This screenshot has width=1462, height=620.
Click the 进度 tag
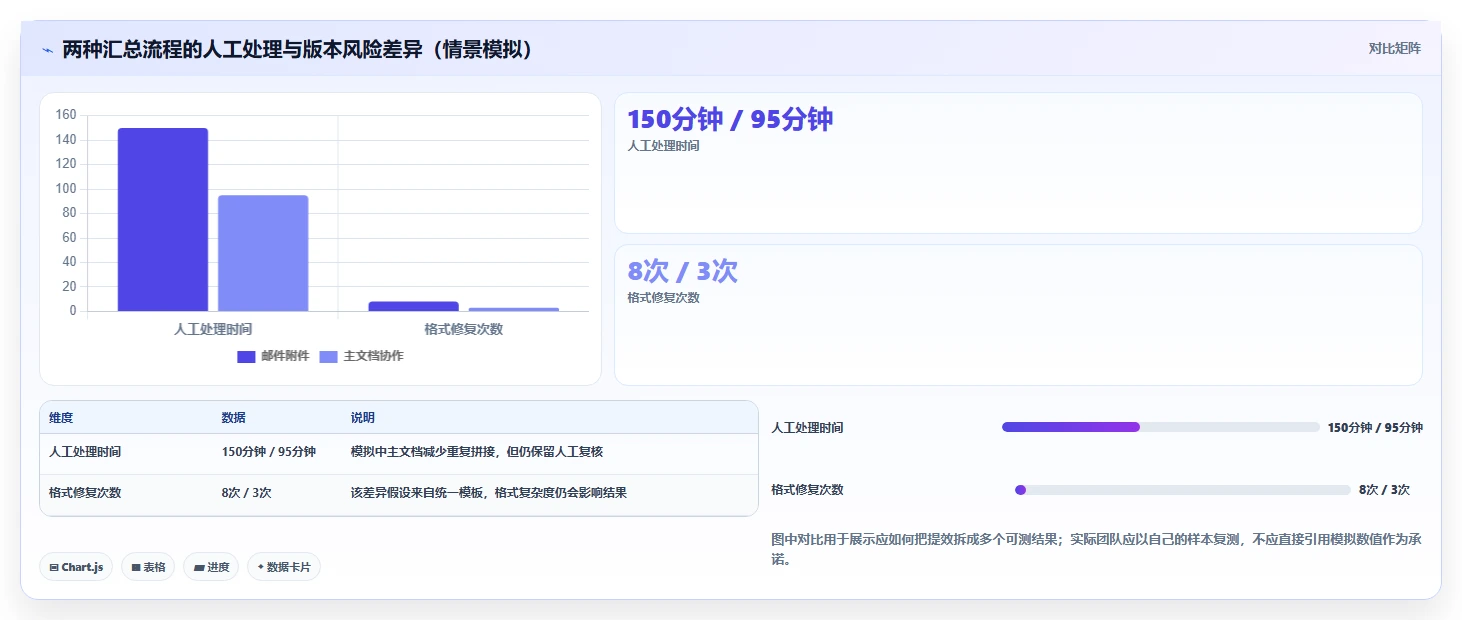click(211, 567)
